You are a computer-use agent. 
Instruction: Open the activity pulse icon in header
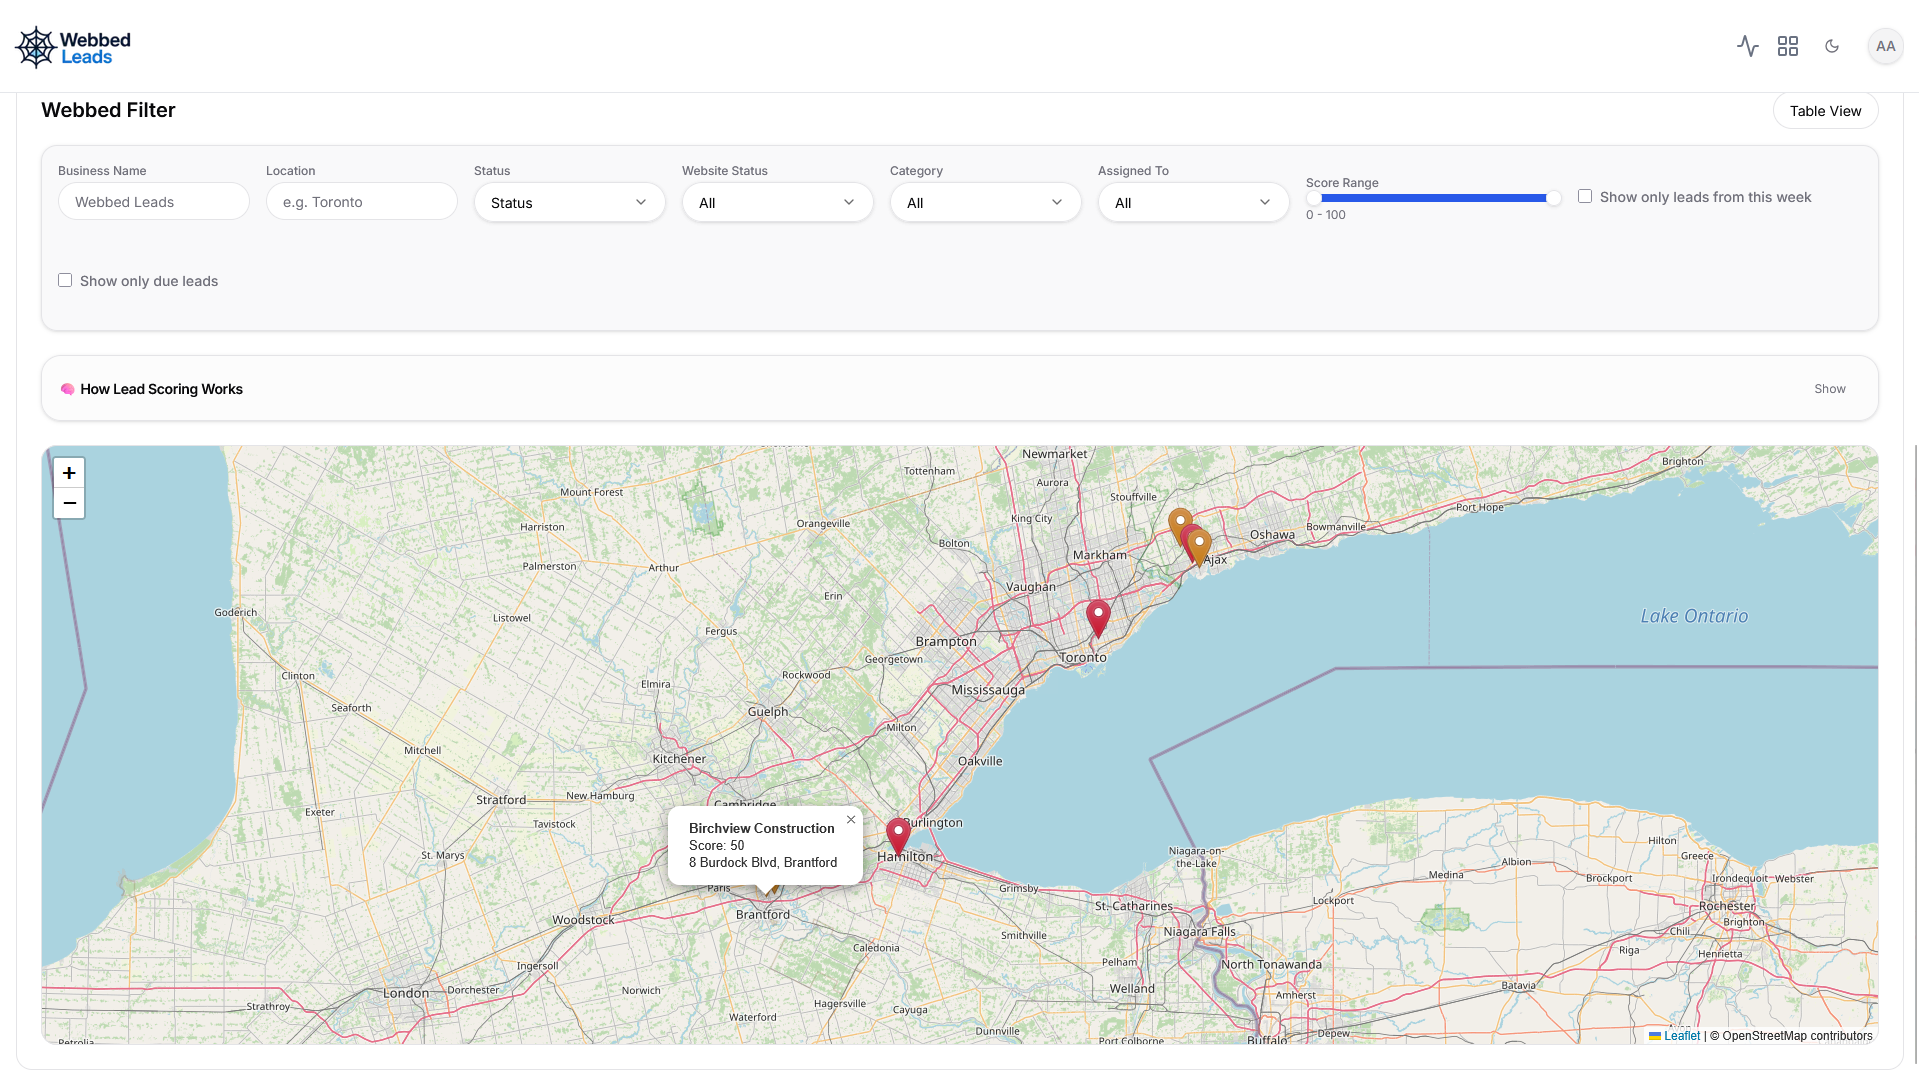click(x=1747, y=46)
